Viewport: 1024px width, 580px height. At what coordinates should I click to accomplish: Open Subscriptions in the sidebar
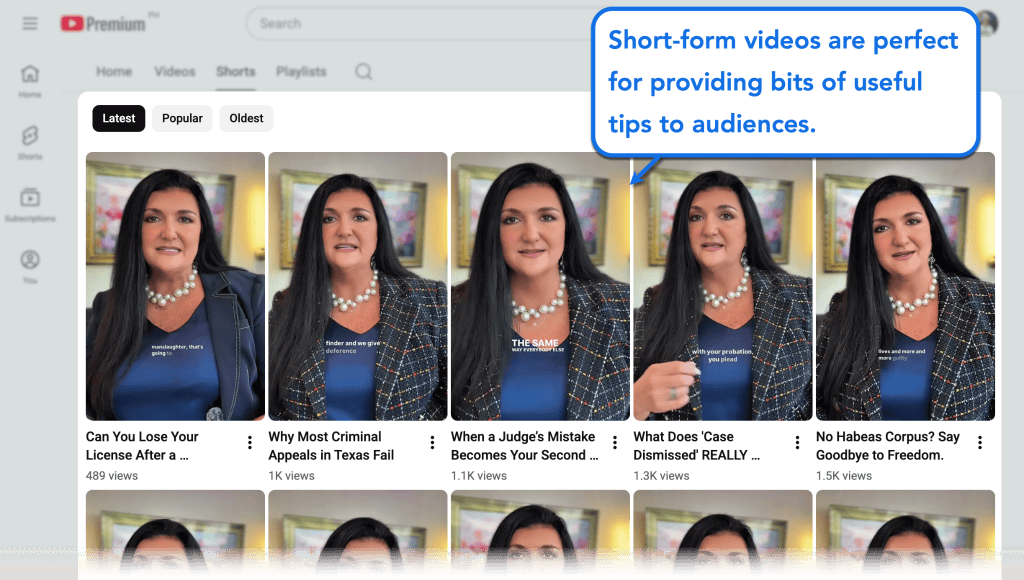tap(30, 204)
